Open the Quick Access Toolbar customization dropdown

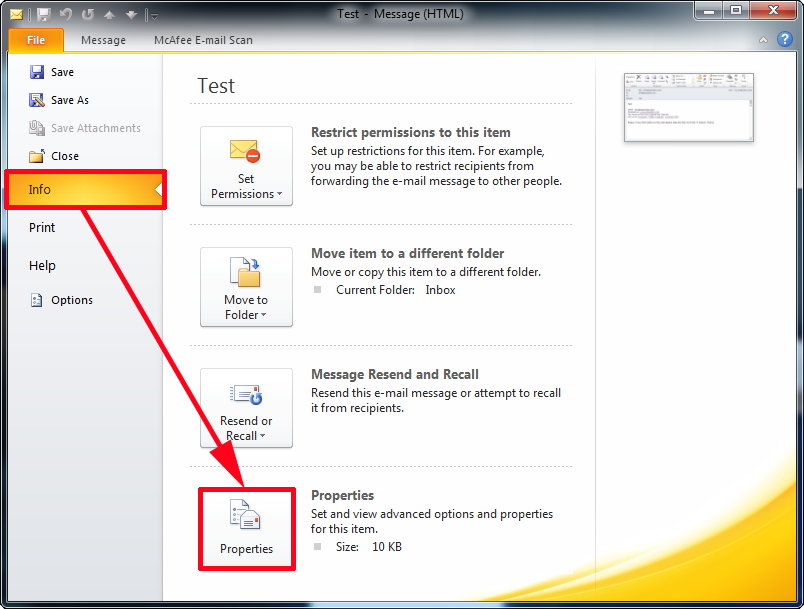coord(153,15)
